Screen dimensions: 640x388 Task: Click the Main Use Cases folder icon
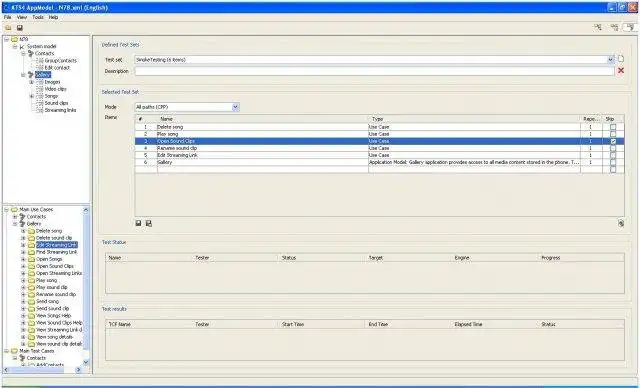point(14,210)
